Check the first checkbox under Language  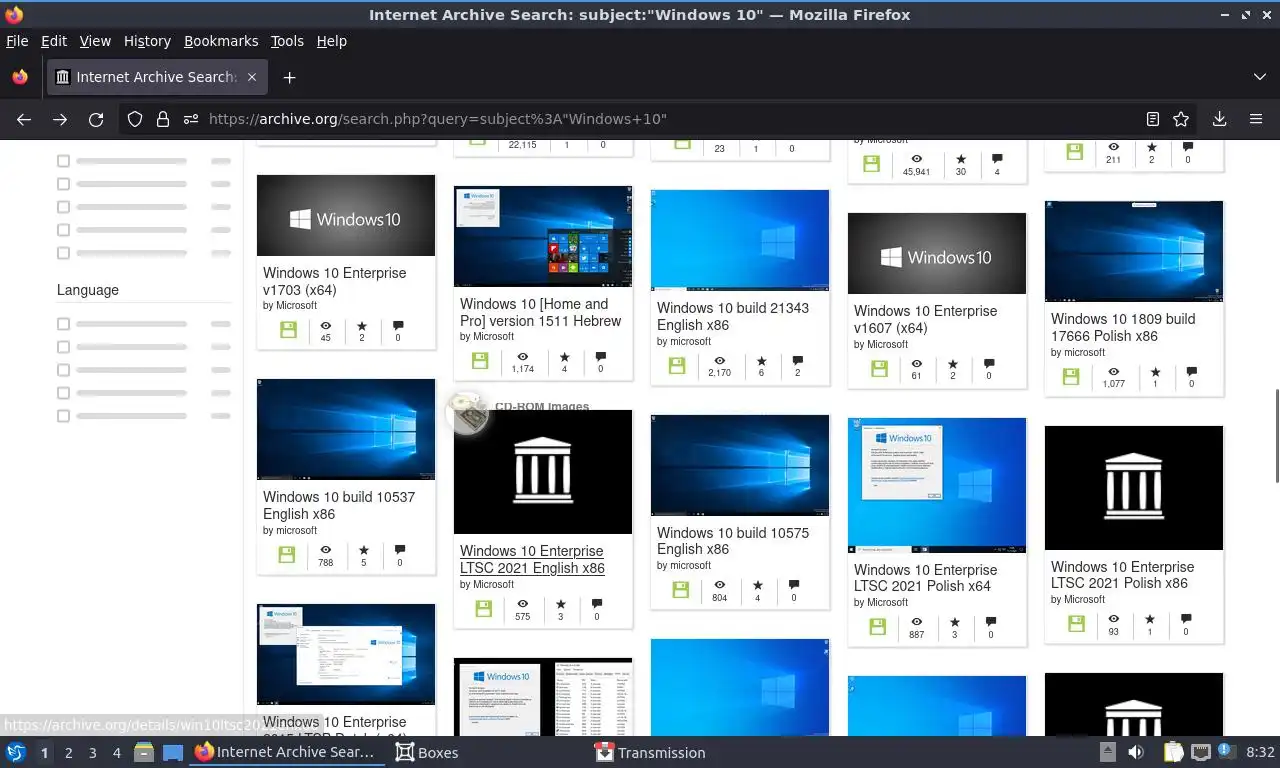coord(63,324)
